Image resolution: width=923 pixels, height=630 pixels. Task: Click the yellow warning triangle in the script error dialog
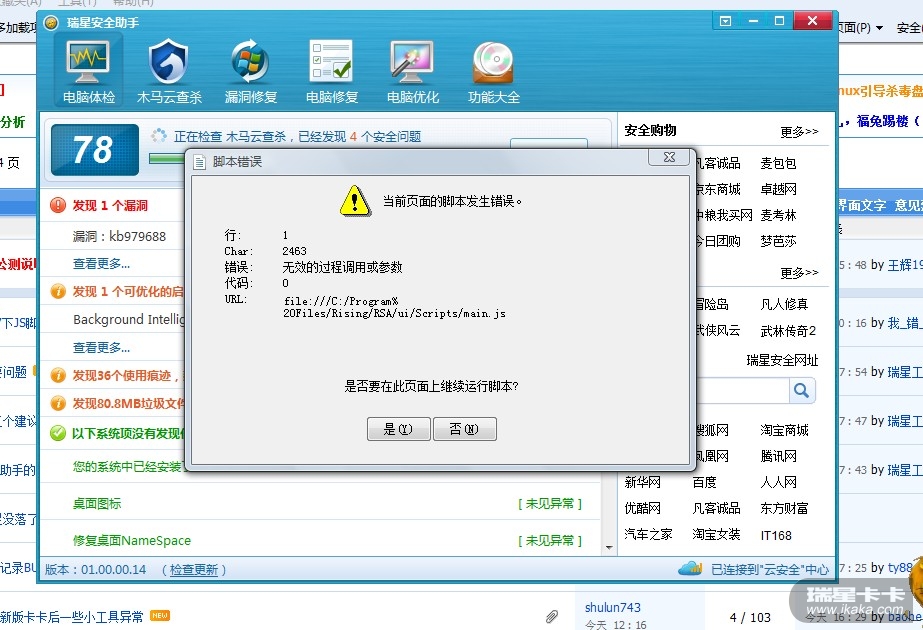pyautogui.click(x=355, y=201)
